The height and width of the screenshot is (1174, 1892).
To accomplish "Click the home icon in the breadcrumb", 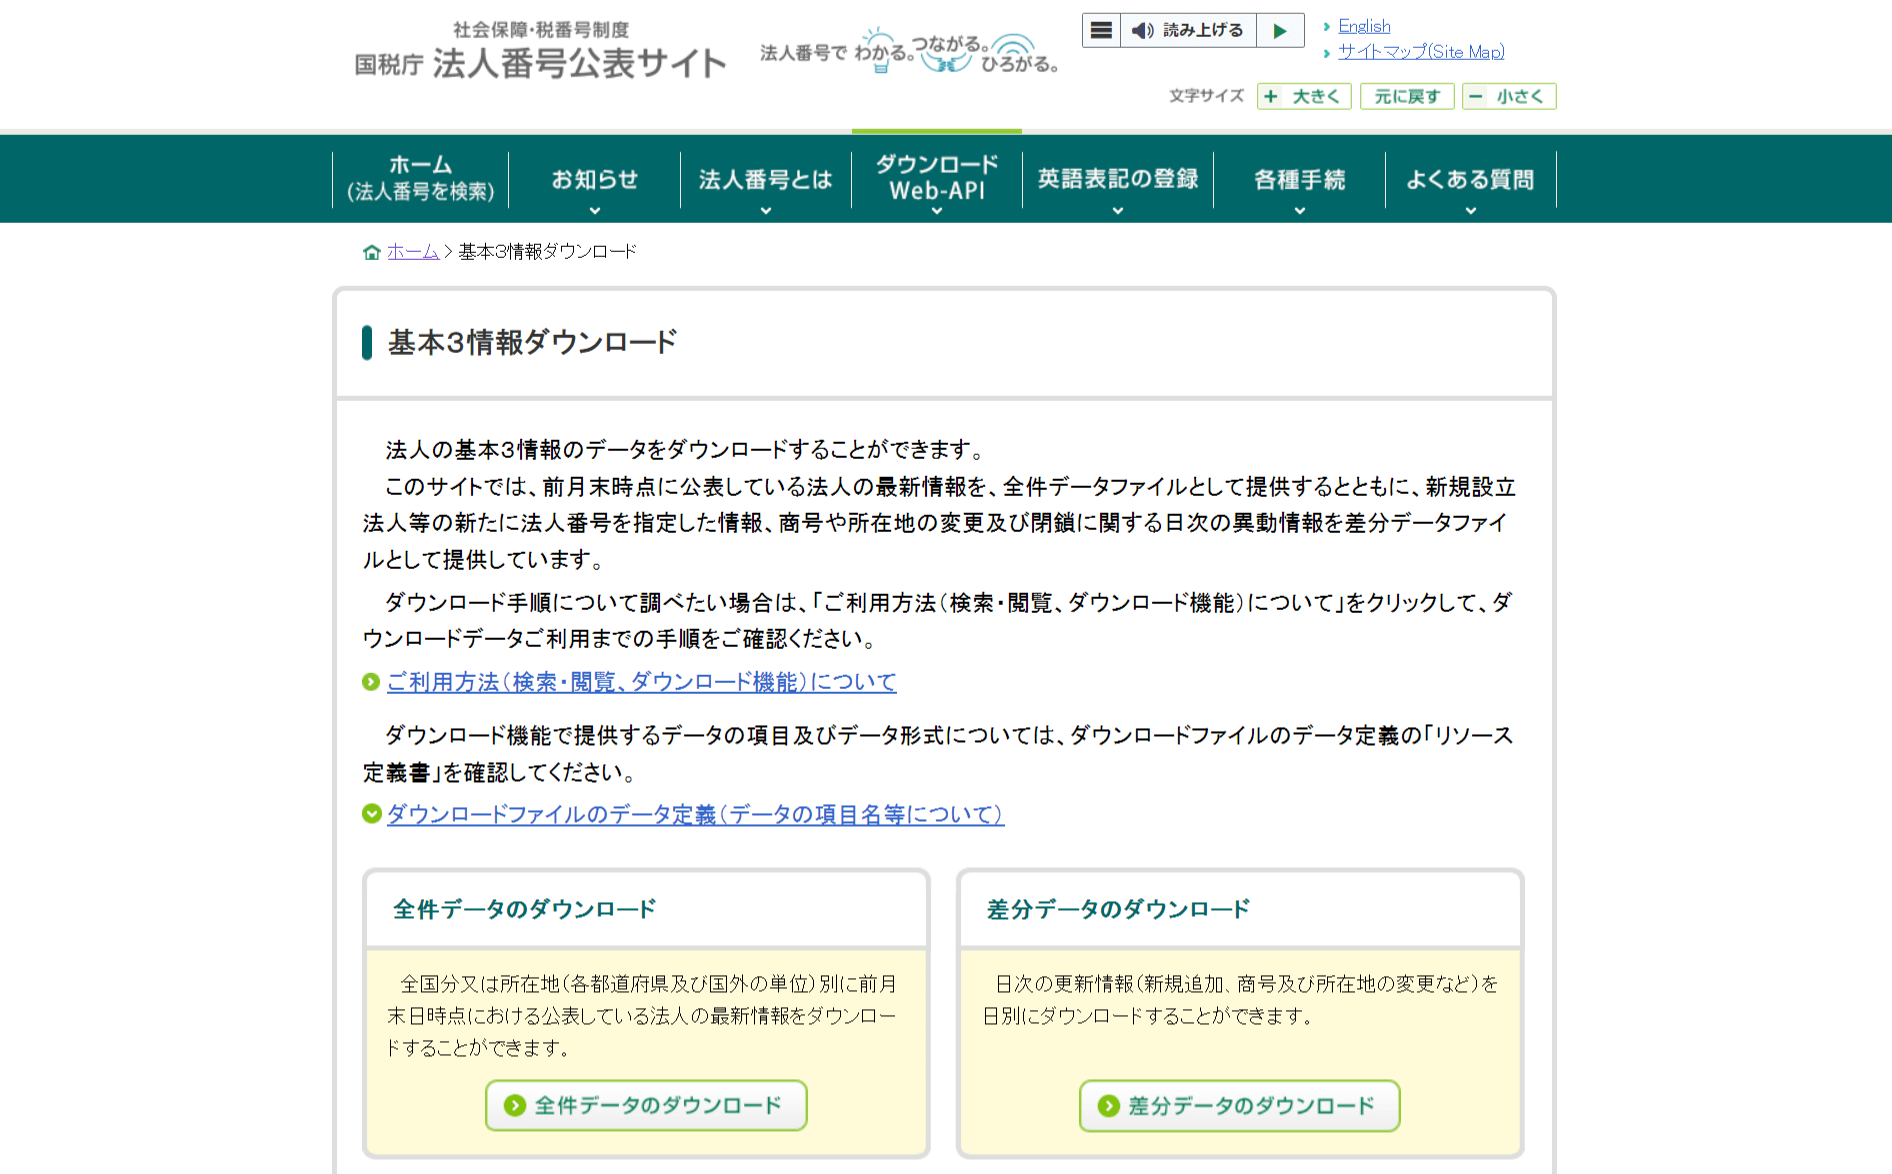I will point(372,252).
